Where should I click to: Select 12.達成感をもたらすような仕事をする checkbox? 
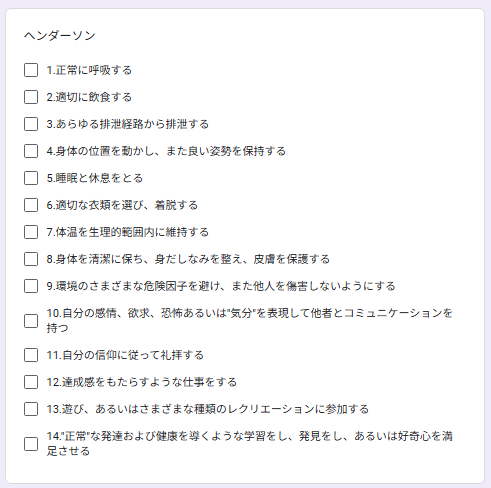[31, 382]
